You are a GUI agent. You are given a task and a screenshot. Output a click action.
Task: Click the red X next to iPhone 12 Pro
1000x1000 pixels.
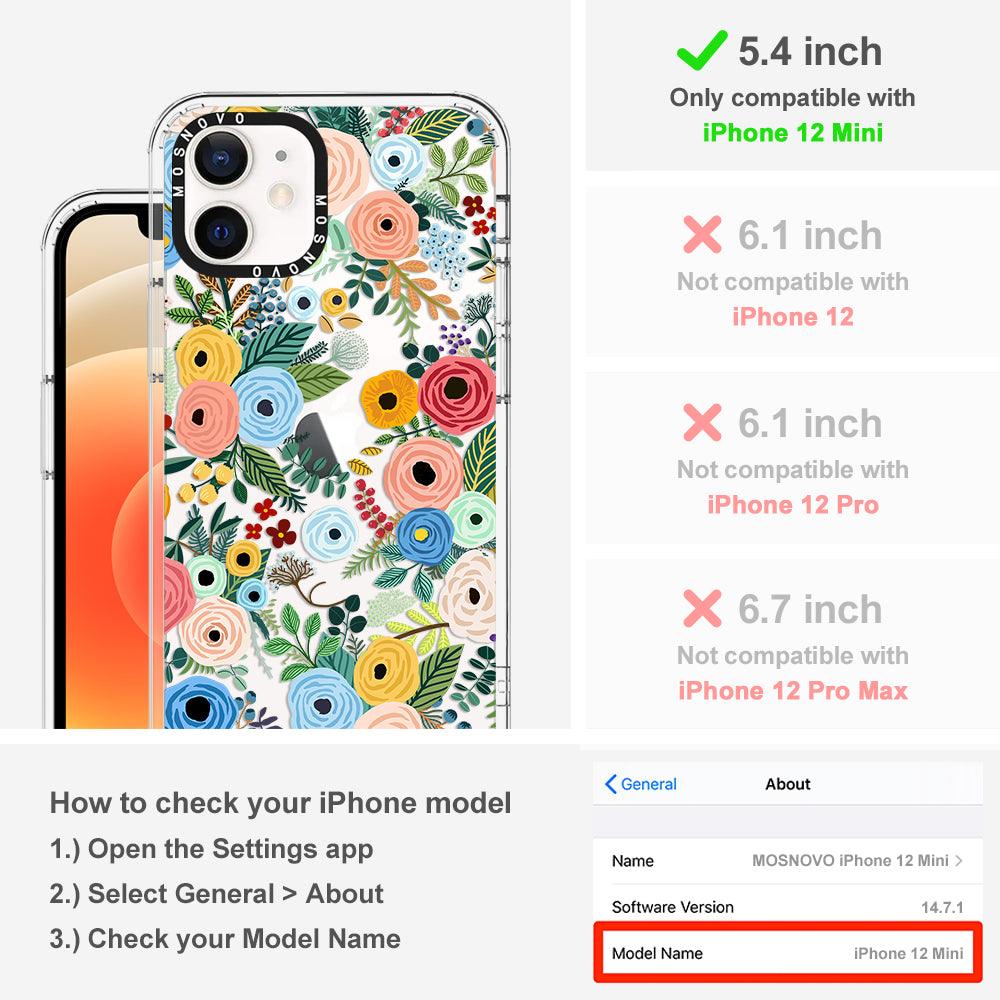click(x=702, y=422)
